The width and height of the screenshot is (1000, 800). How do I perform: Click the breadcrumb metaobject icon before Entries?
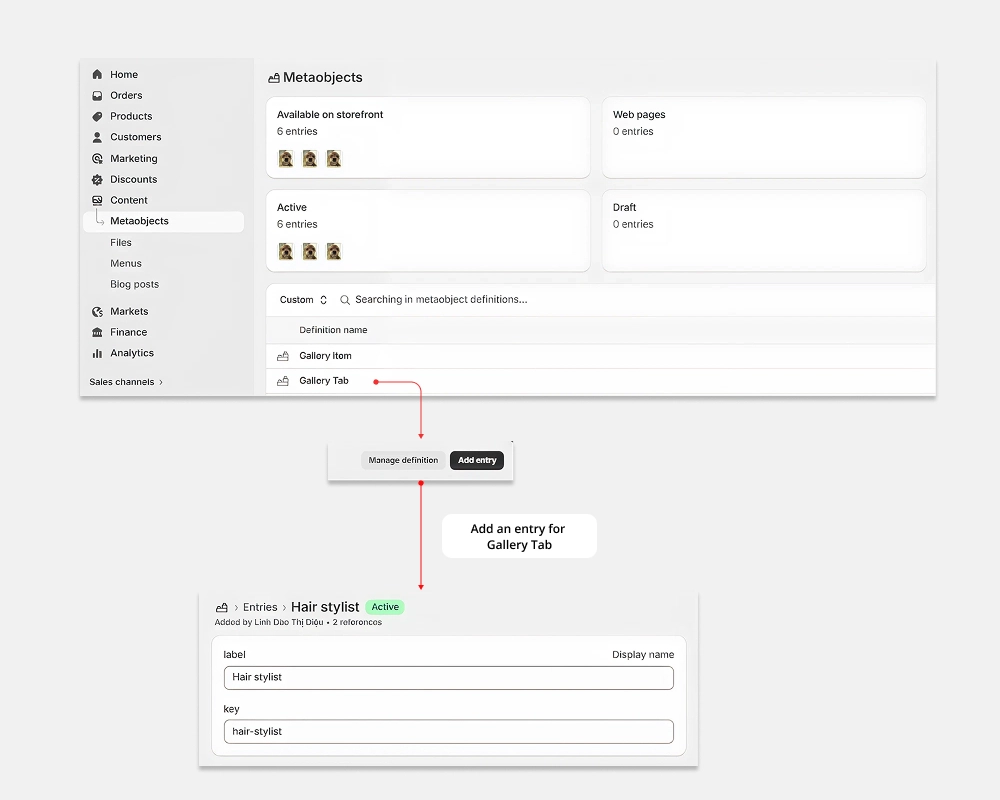click(x=222, y=607)
